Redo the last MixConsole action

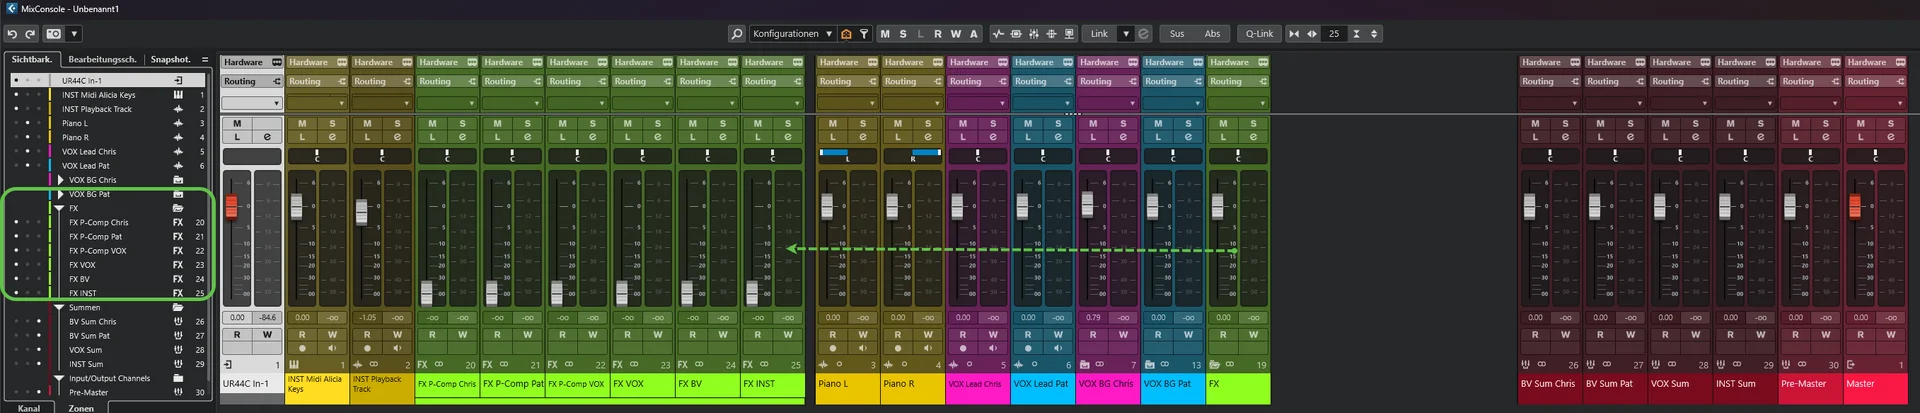click(x=30, y=34)
